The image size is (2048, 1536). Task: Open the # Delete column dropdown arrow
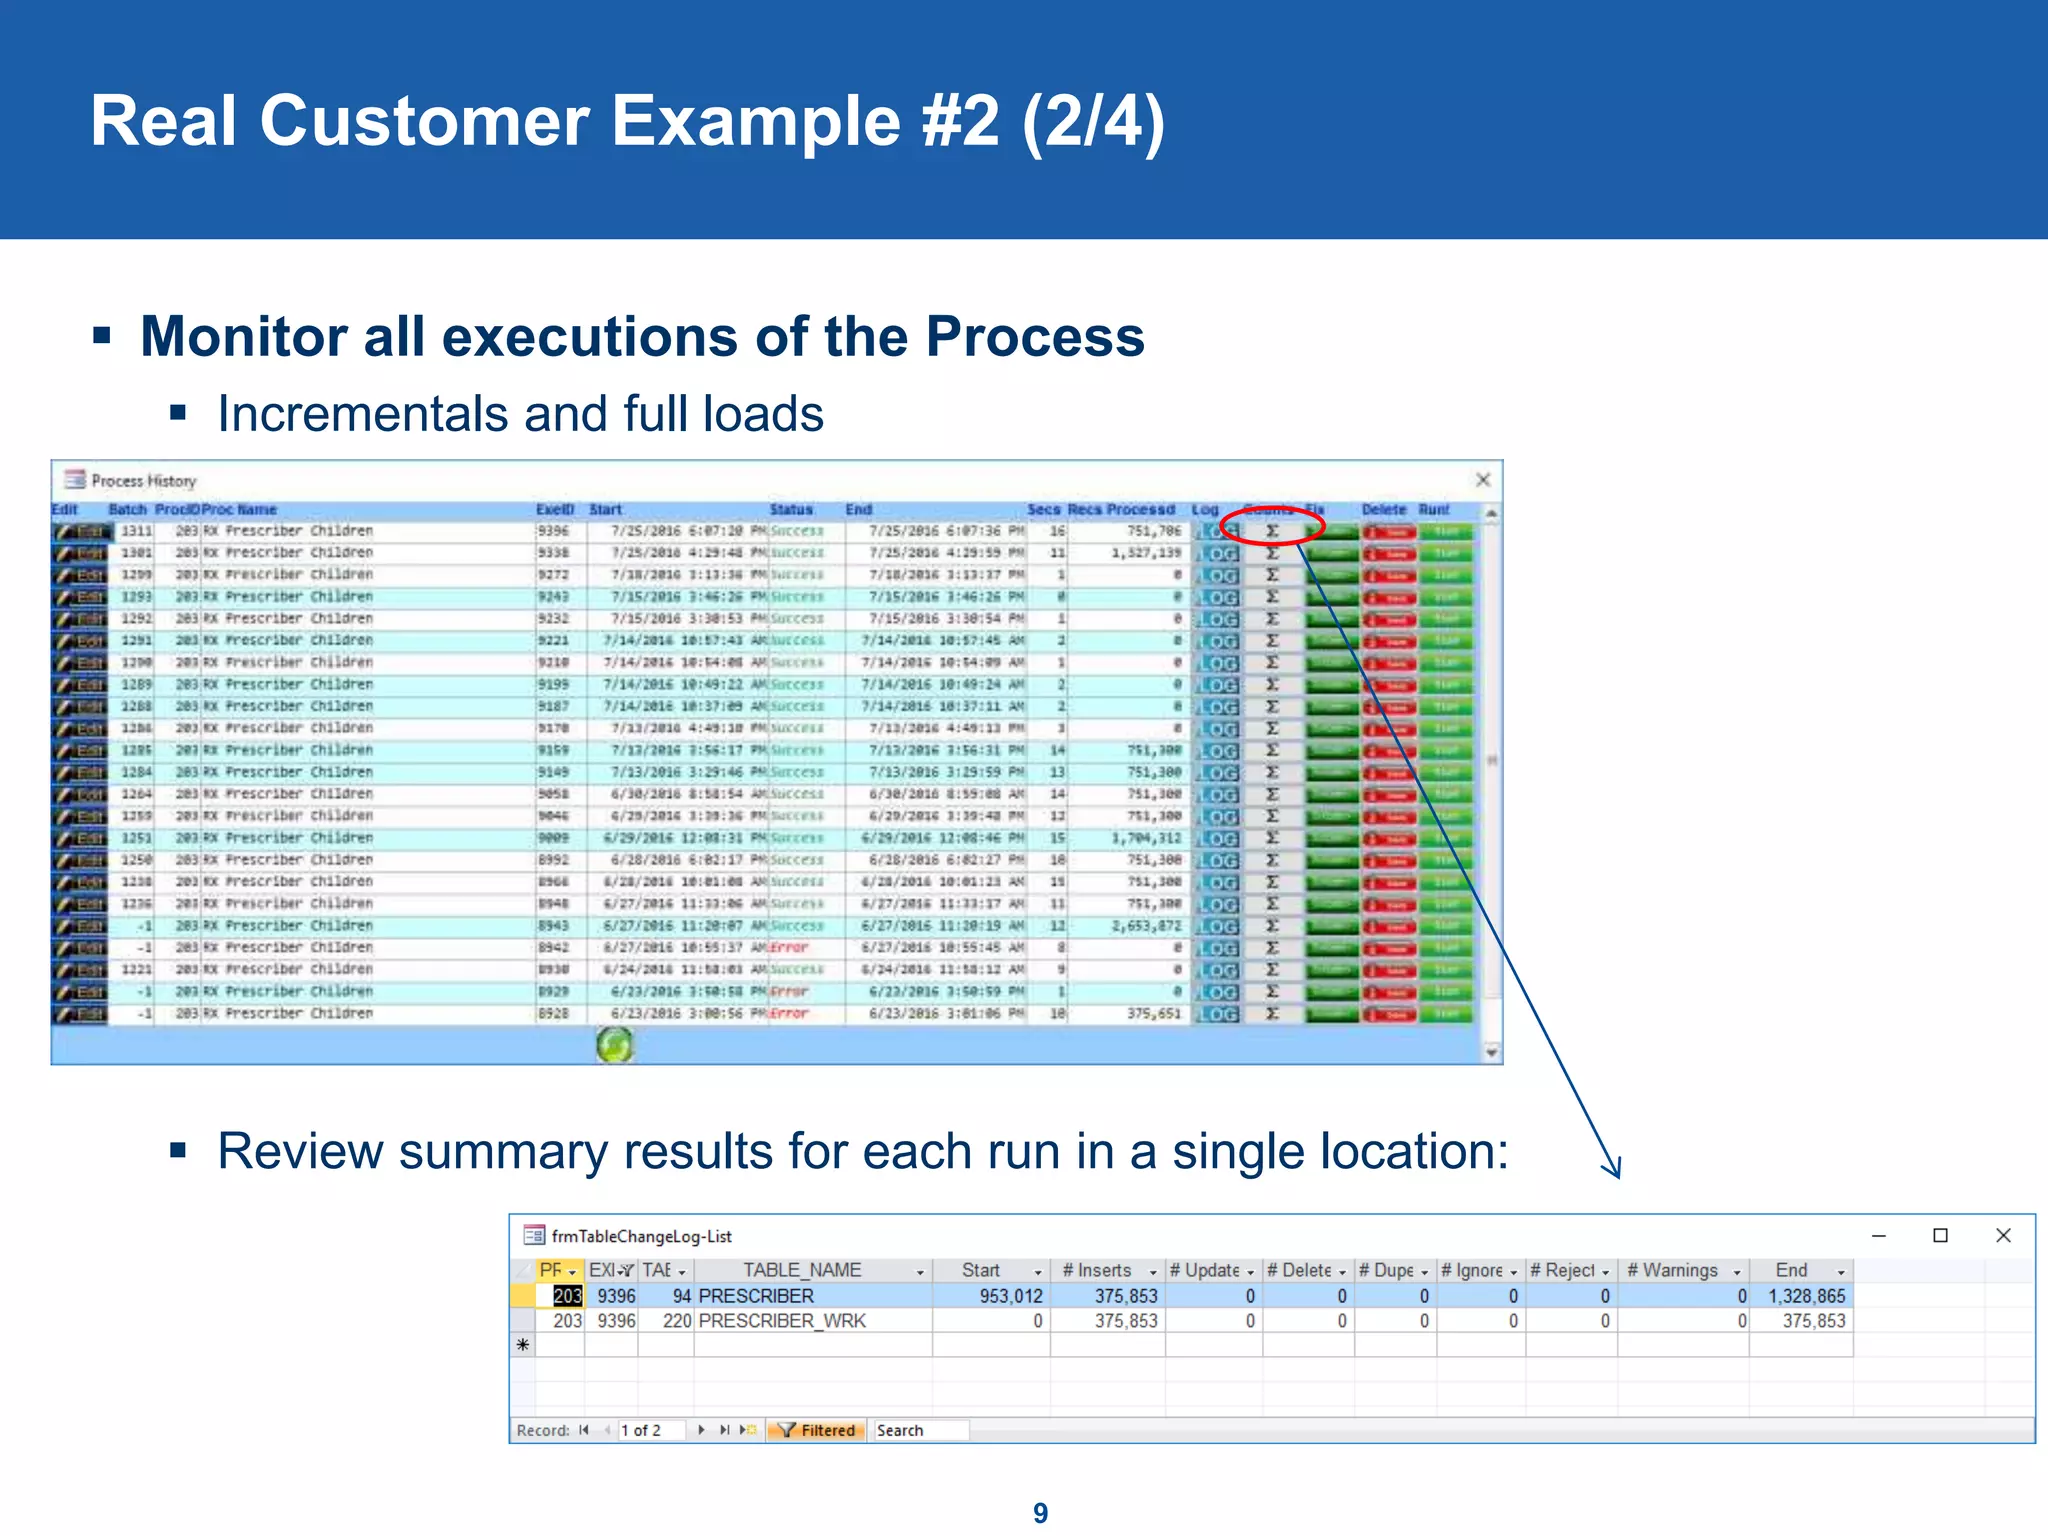coord(1342,1271)
